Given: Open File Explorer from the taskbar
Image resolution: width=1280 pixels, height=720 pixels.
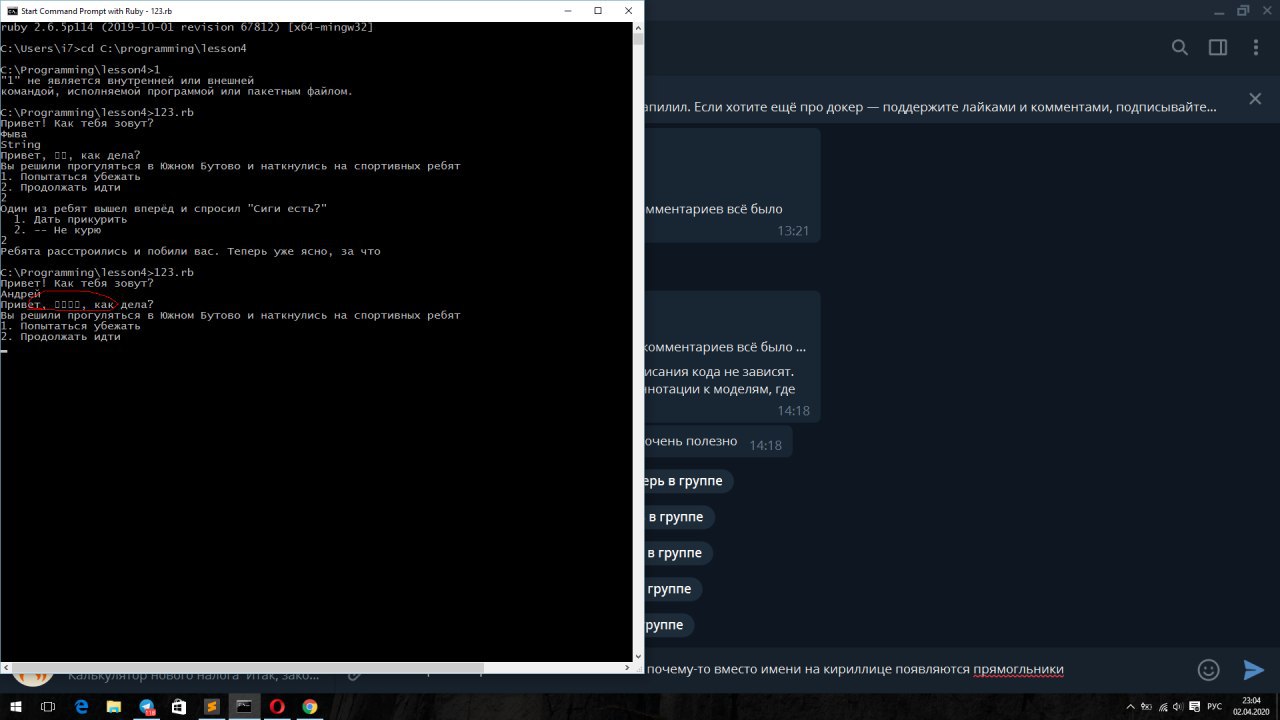Looking at the screenshot, I should [x=114, y=706].
